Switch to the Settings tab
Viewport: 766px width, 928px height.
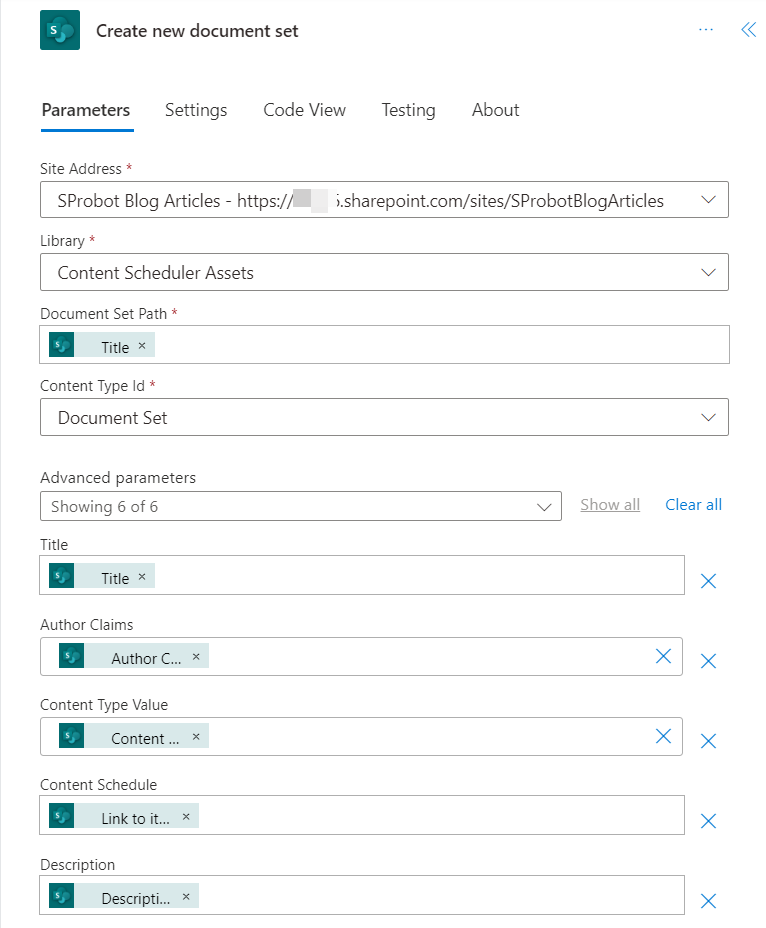point(196,110)
